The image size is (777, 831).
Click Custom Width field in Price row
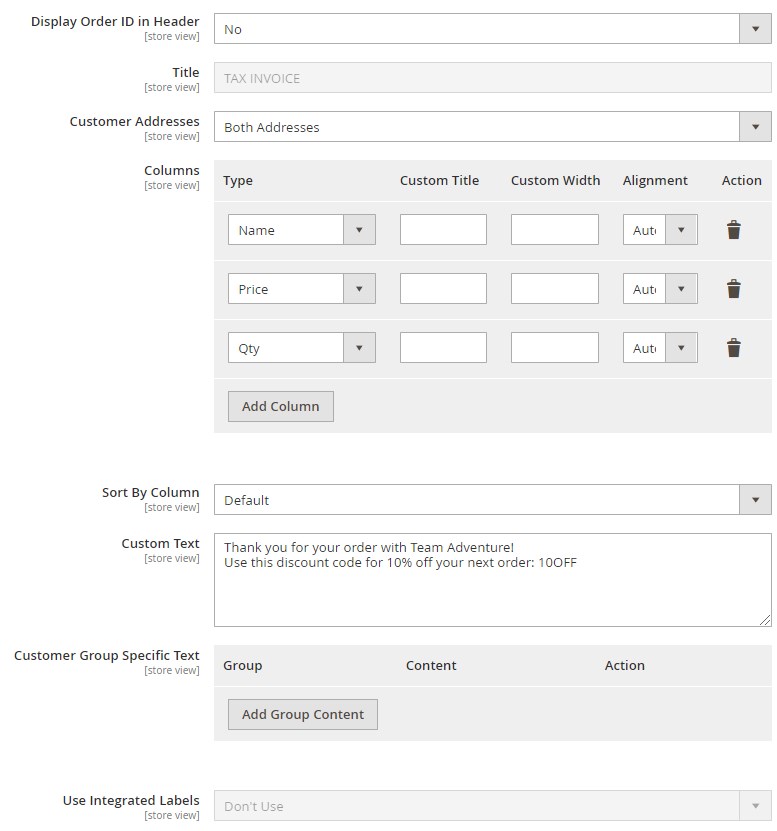pyautogui.click(x=554, y=289)
